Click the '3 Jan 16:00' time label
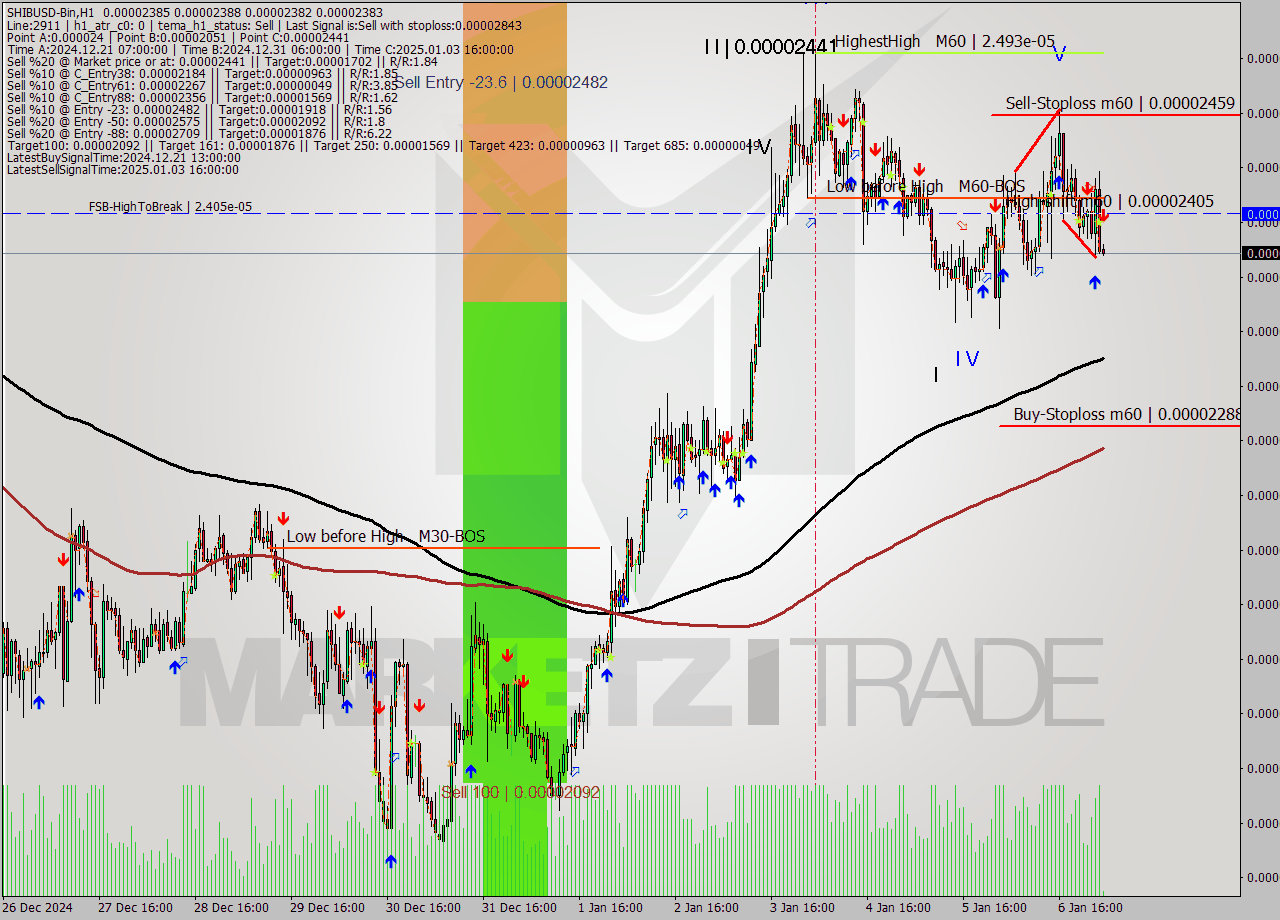Screen dimensions: 1280x920 [x=802, y=908]
